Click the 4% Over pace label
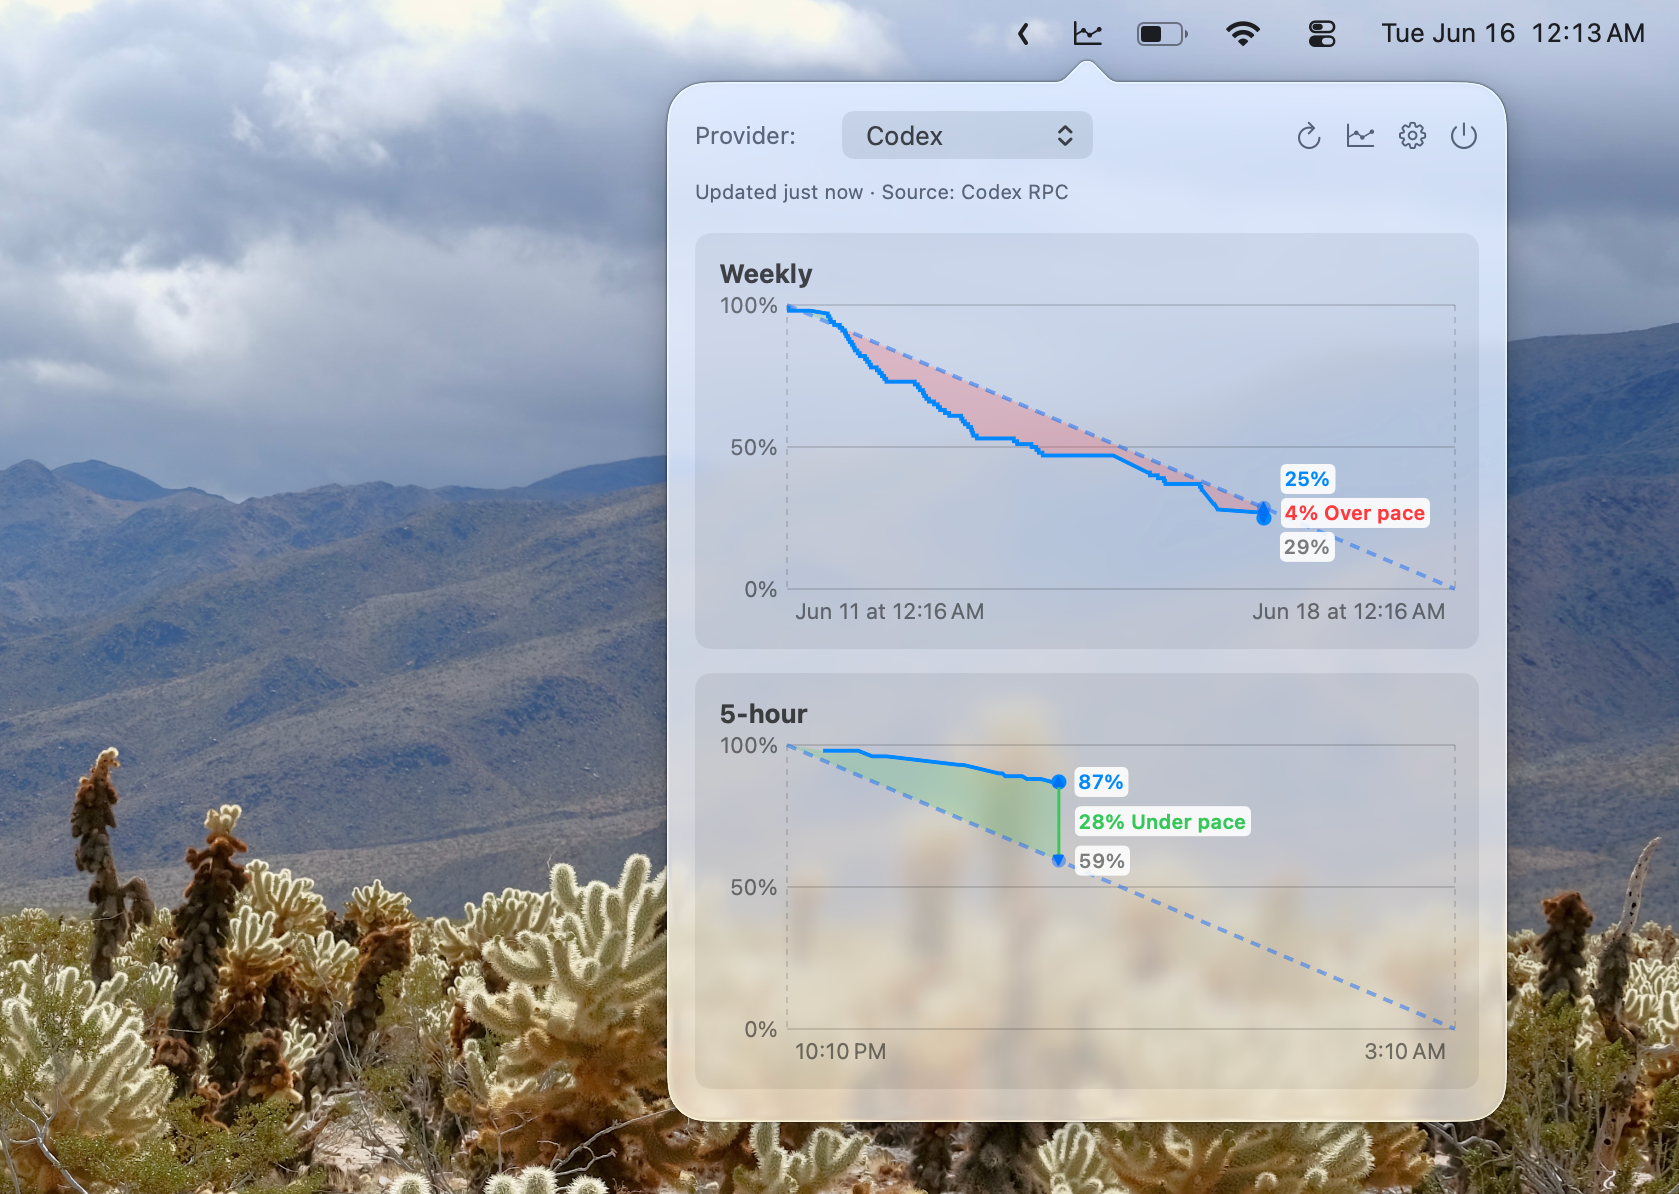 click(1355, 513)
